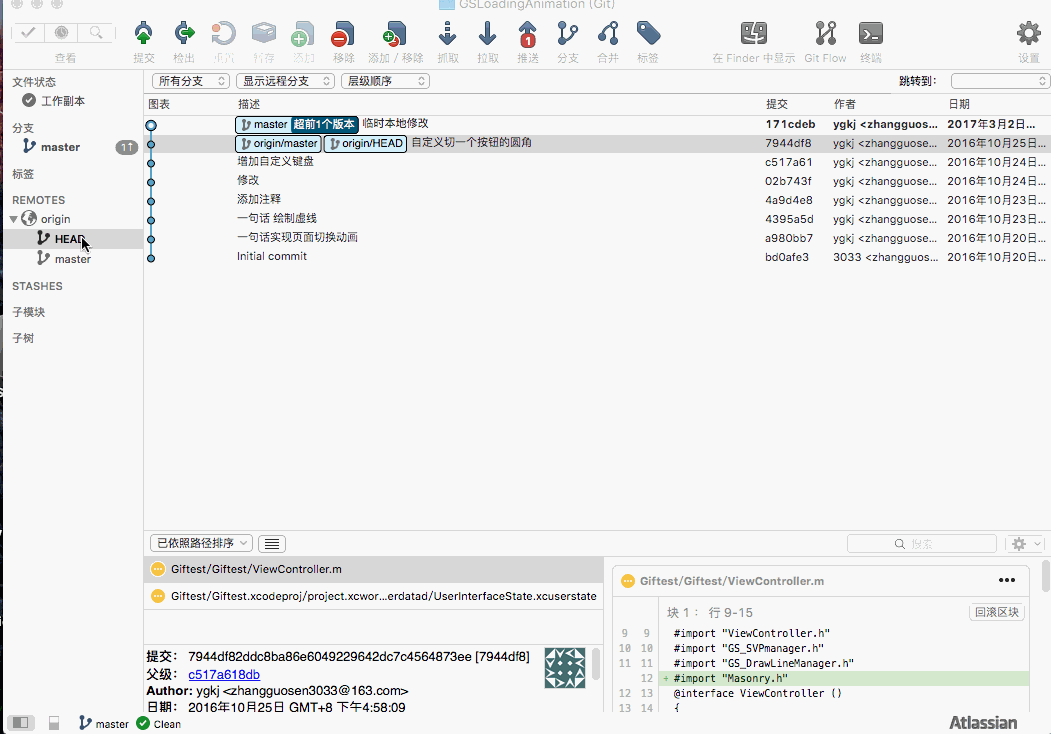
Task: Click the master branch indicator in status bar
Action: pos(104,723)
